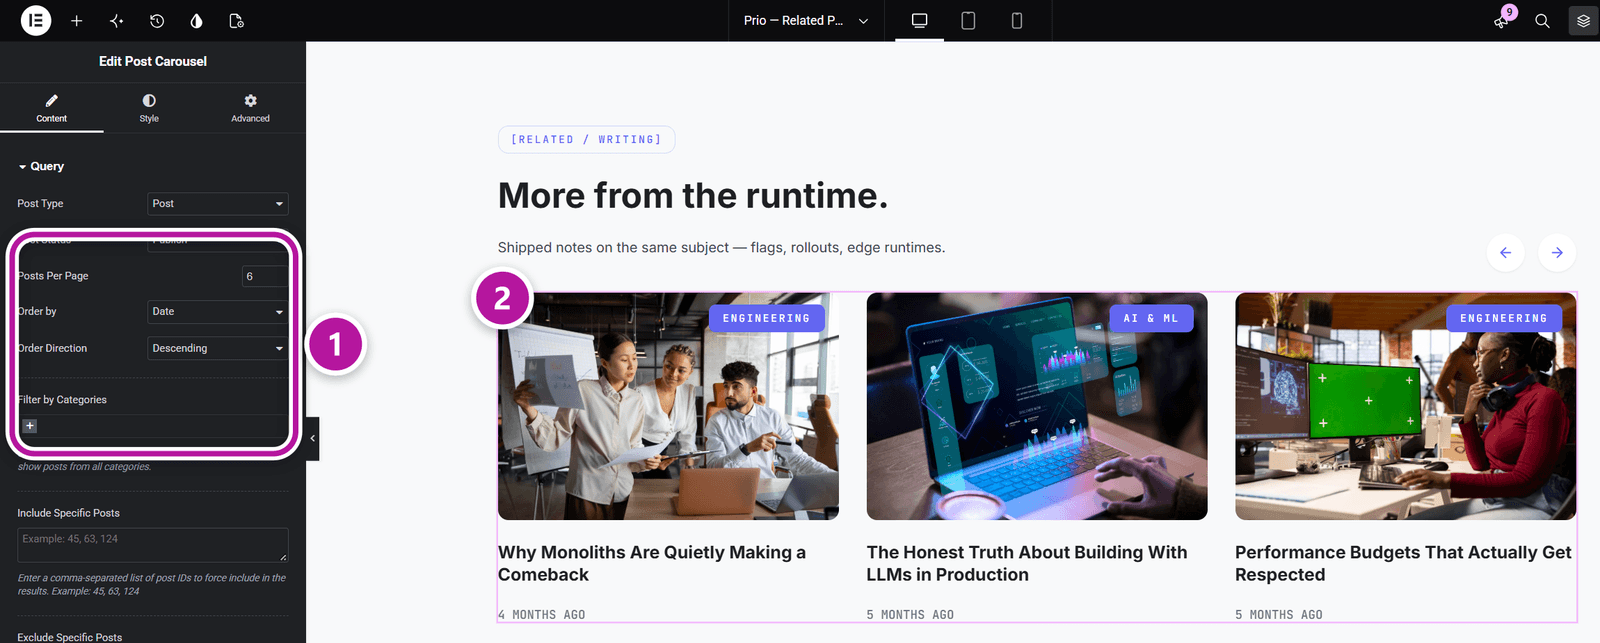This screenshot has width=1600, height=643.
Task: Click first card's ENGINEERING badge
Action: (767, 318)
